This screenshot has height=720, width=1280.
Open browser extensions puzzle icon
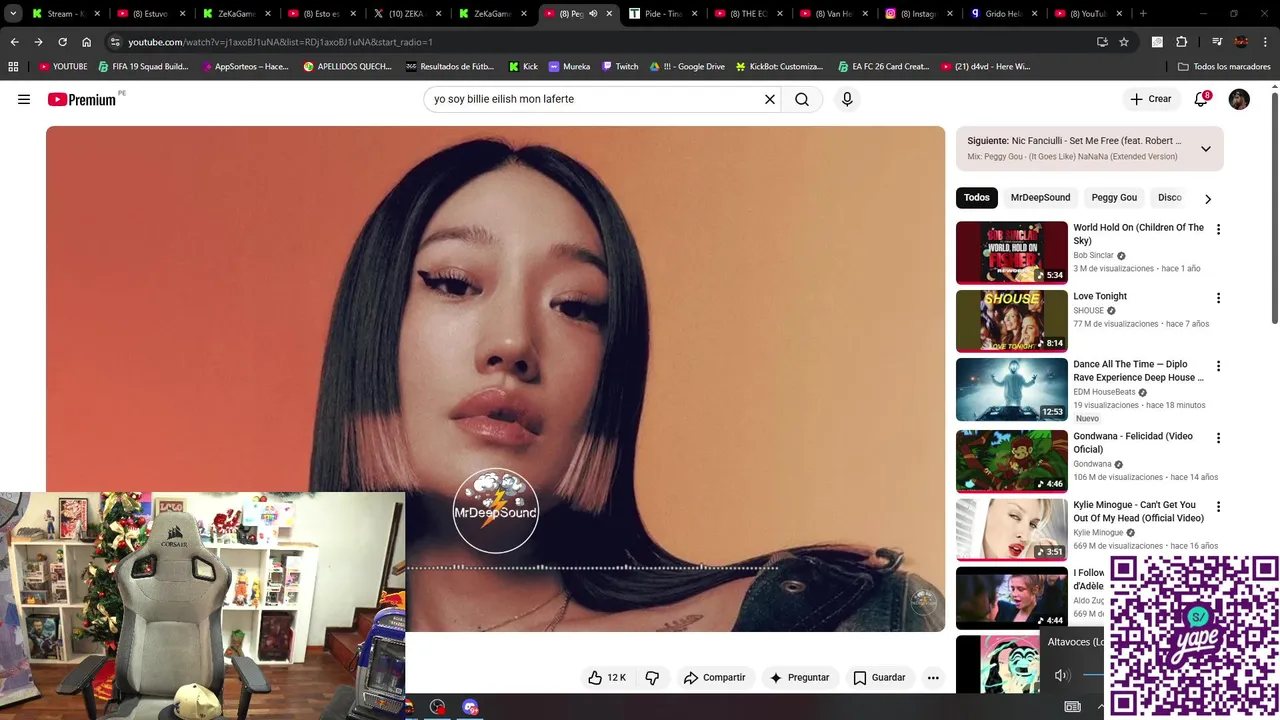1182,42
